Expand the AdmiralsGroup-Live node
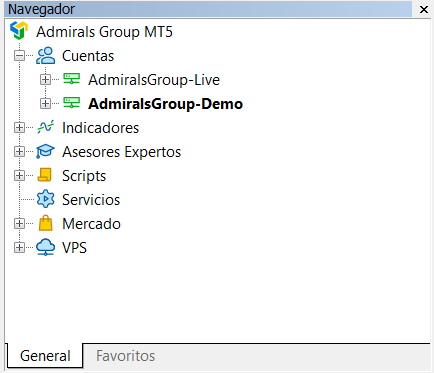This screenshot has width=434, height=373. coord(45,80)
